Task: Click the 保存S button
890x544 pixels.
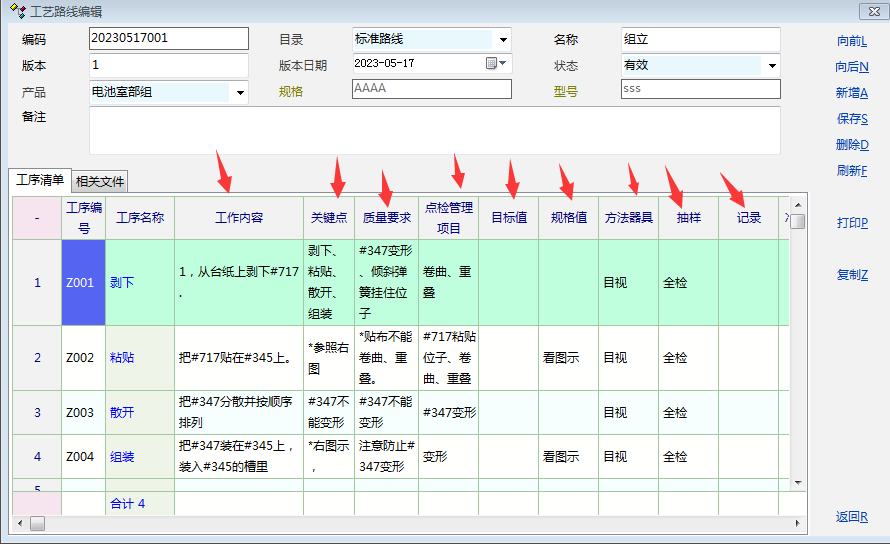Action: (851, 119)
